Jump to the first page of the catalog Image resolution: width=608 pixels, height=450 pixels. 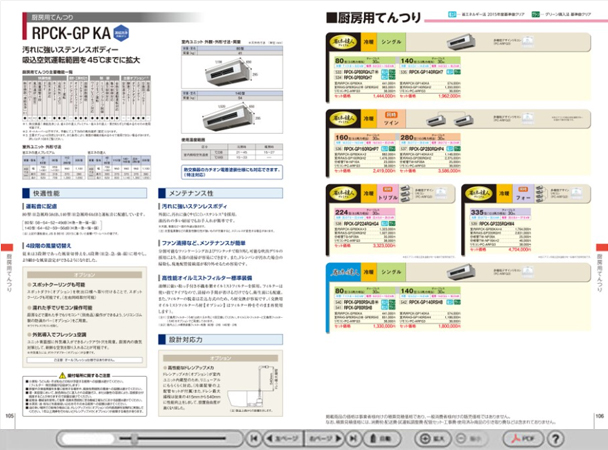point(254,438)
